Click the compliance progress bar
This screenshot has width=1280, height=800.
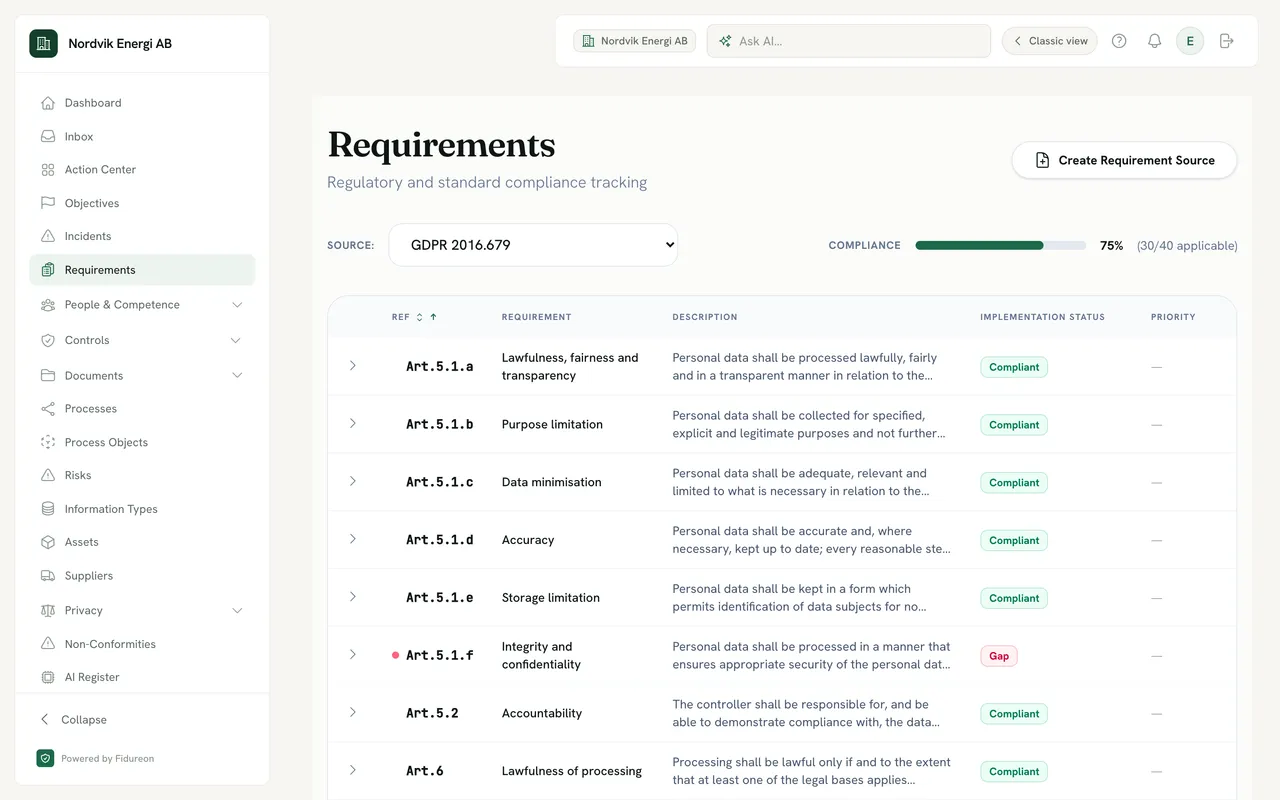1000,245
